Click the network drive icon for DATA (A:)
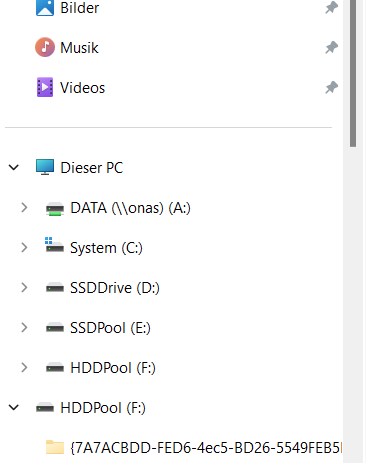The width and height of the screenshot is (387, 463). pyautogui.click(x=55, y=209)
